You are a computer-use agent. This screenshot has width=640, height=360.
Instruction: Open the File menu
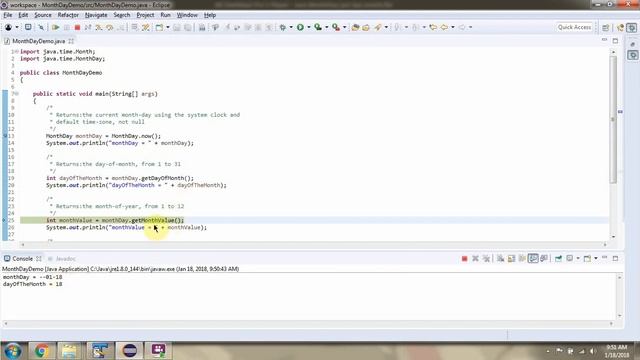click(7, 15)
